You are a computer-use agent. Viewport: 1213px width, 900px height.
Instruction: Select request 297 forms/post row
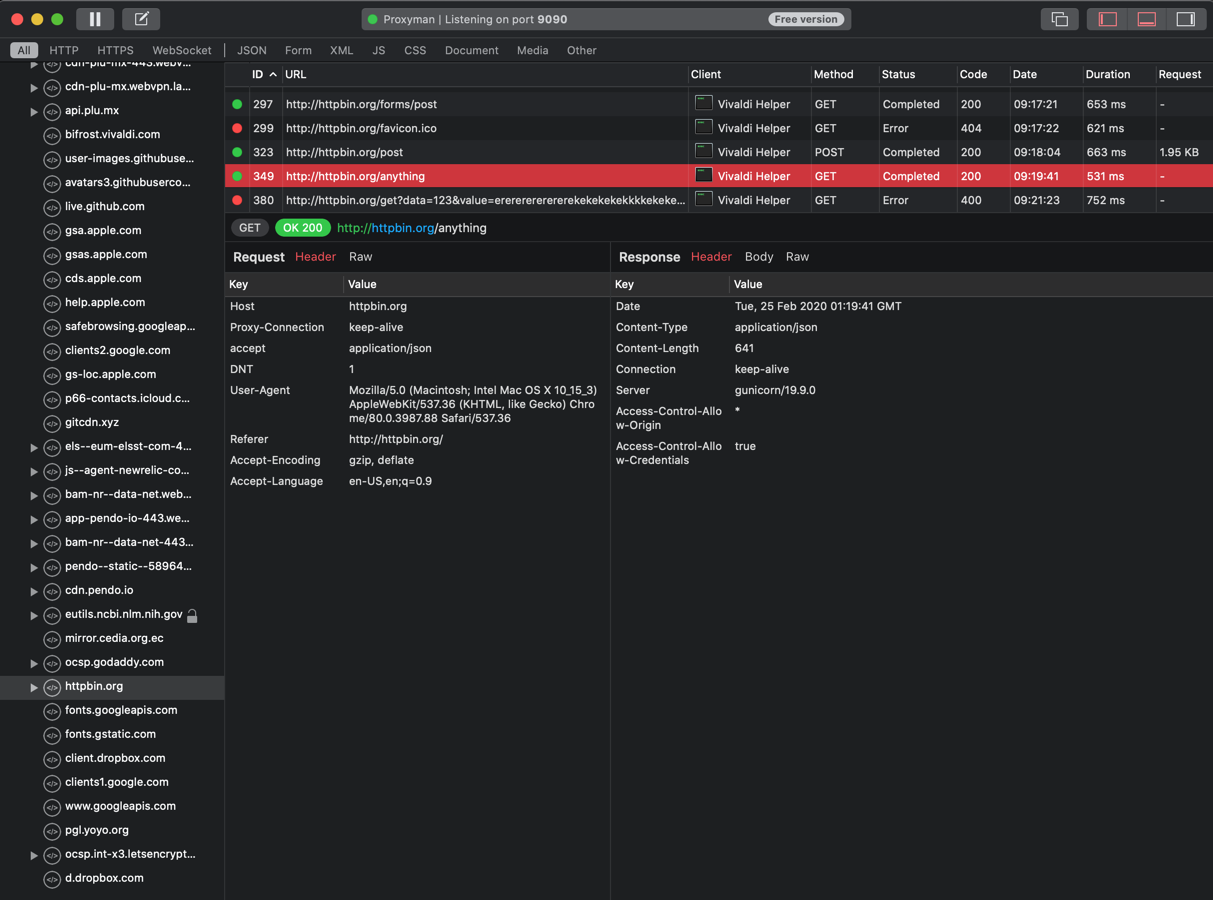coord(719,104)
